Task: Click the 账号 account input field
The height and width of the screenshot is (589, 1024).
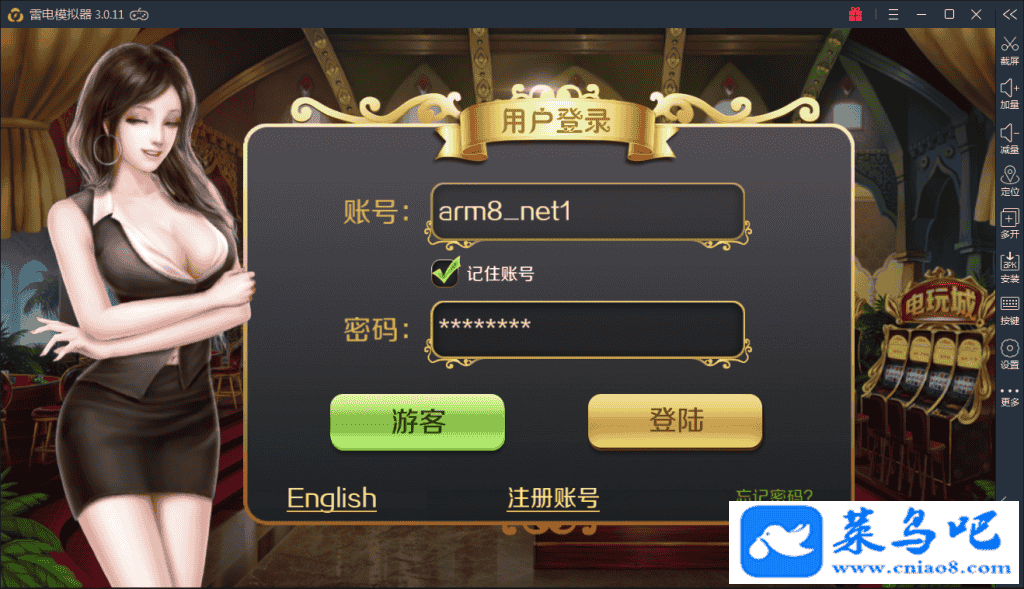Action: click(587, 212)
